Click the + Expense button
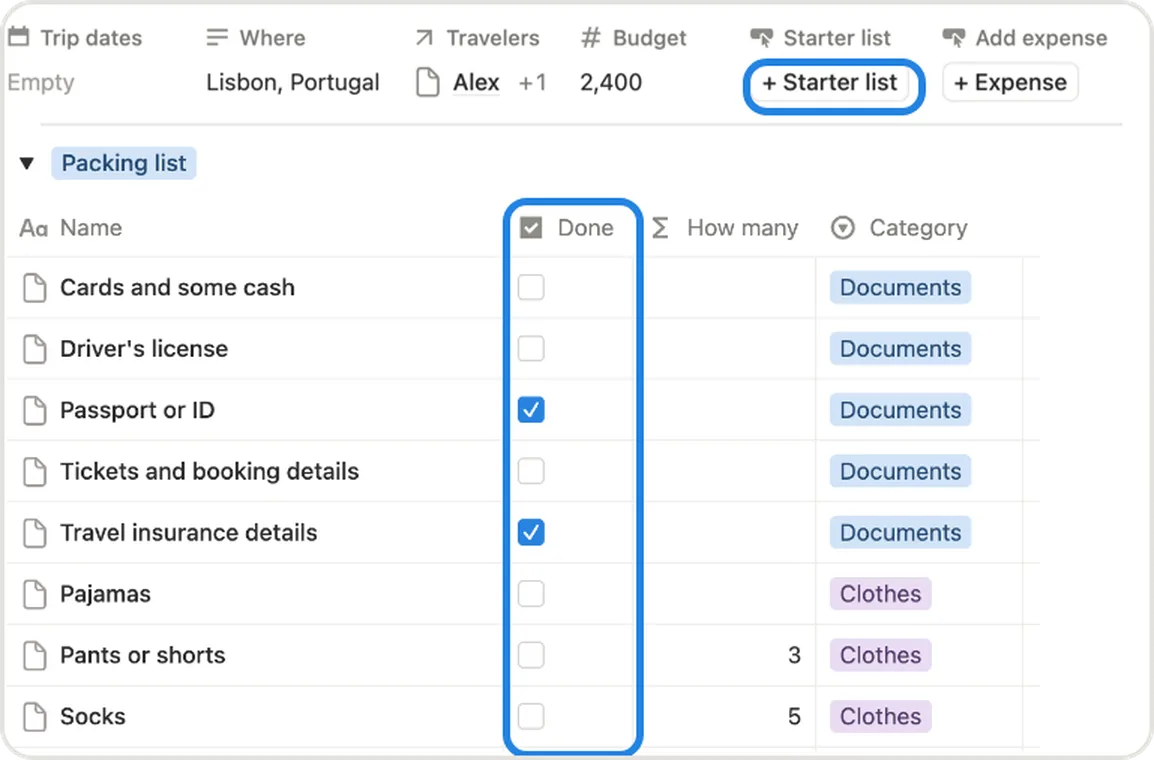 coord(1010,82)
